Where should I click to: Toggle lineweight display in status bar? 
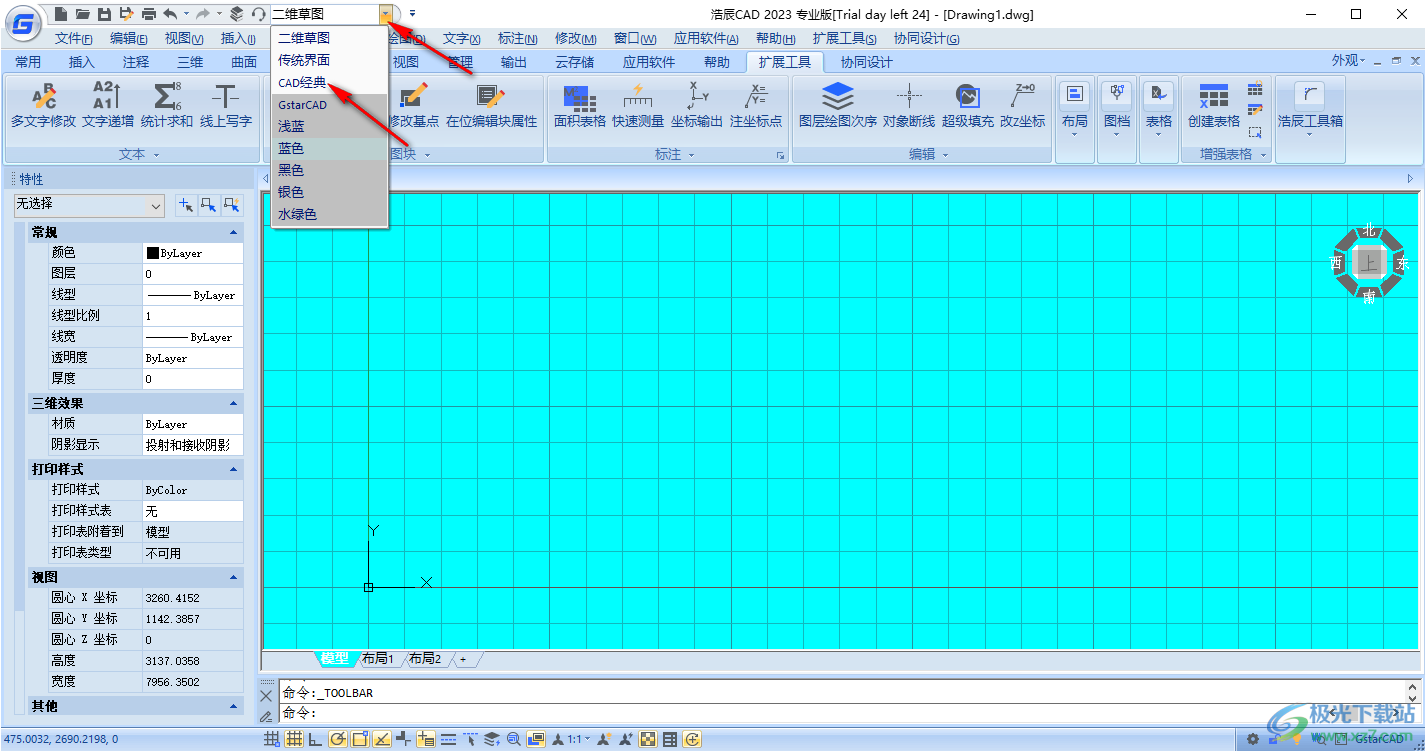tap(448, 740)
